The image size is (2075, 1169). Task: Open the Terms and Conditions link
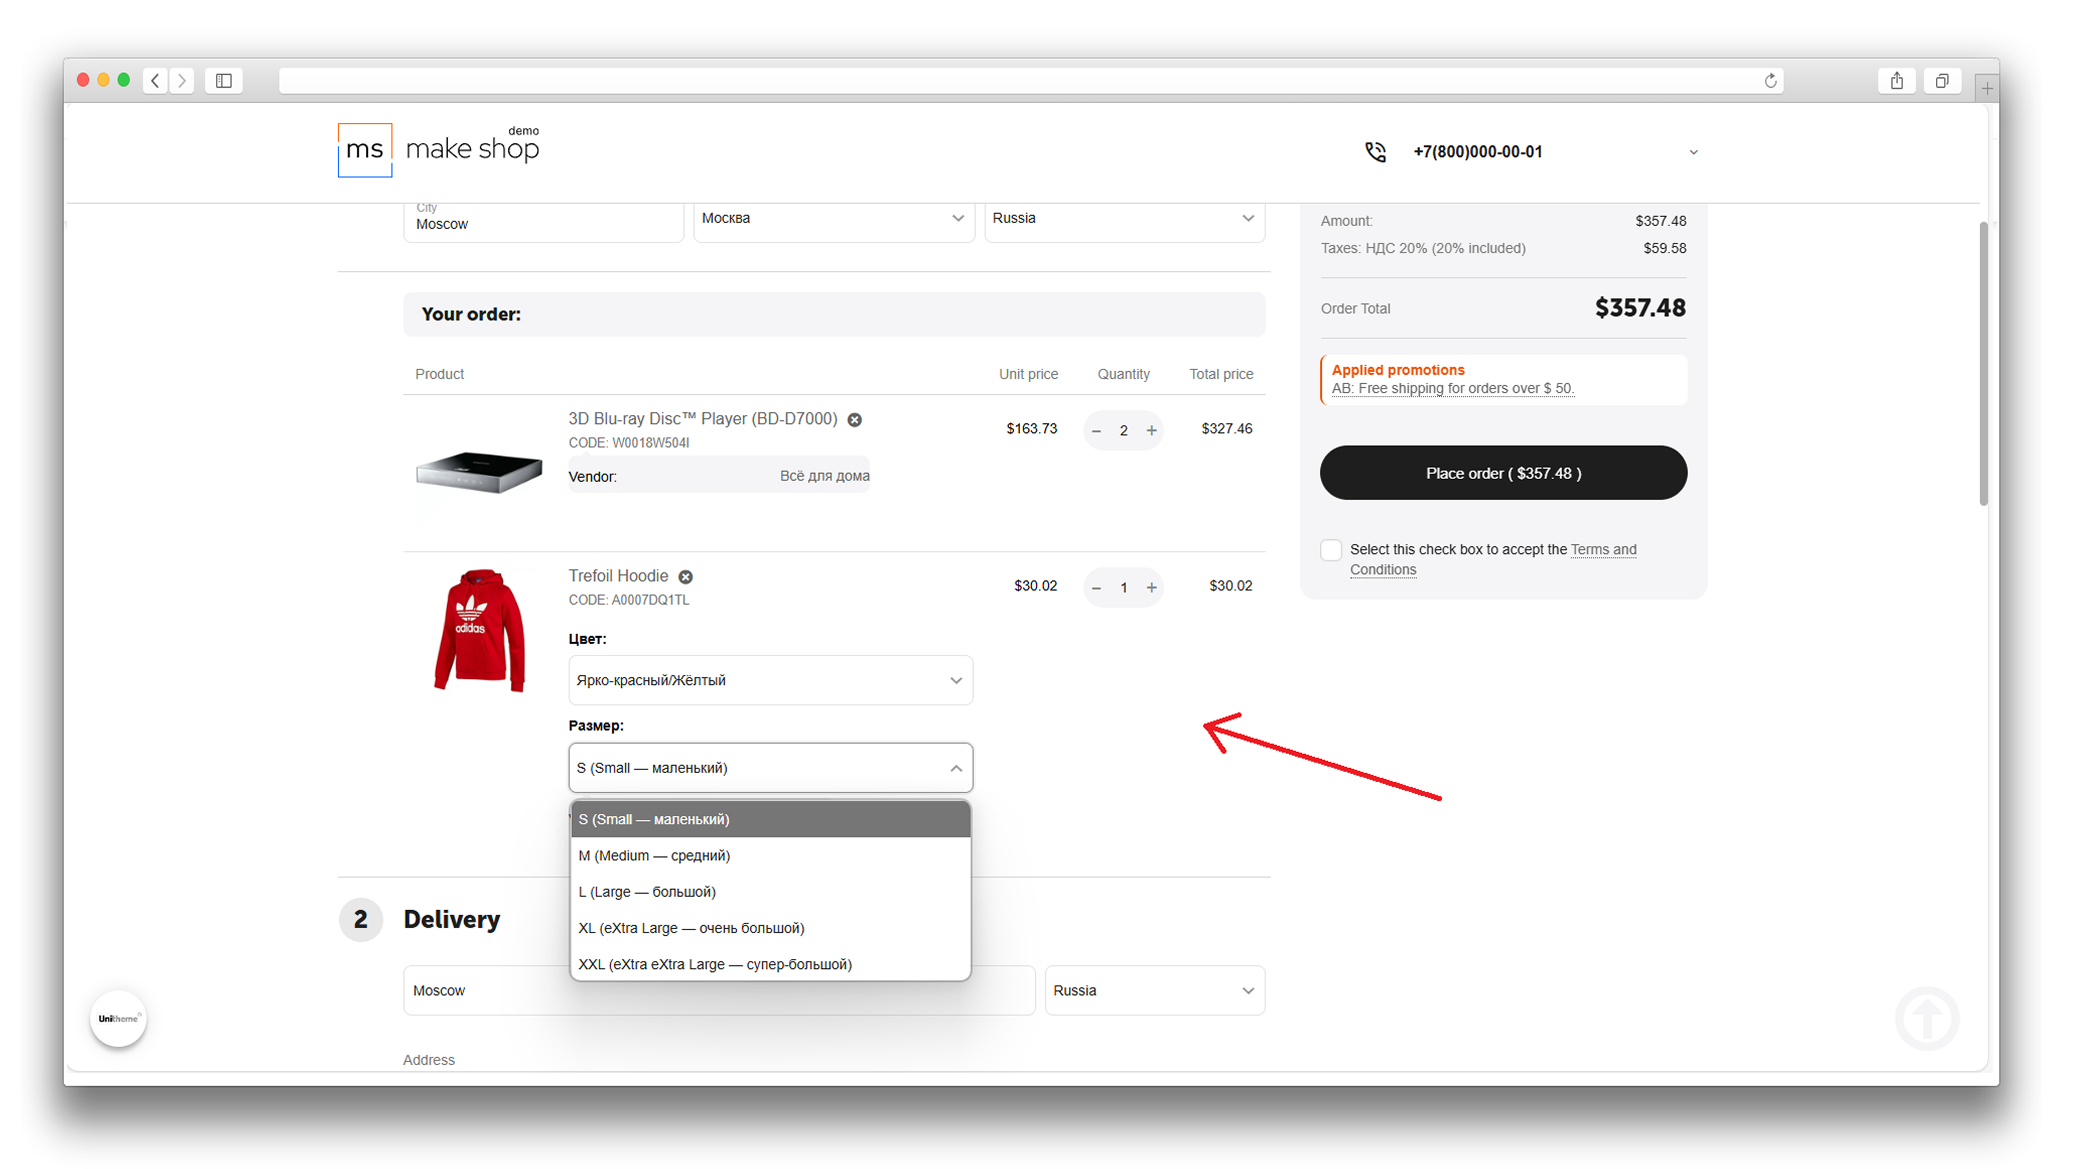[x=1602, y=550]
